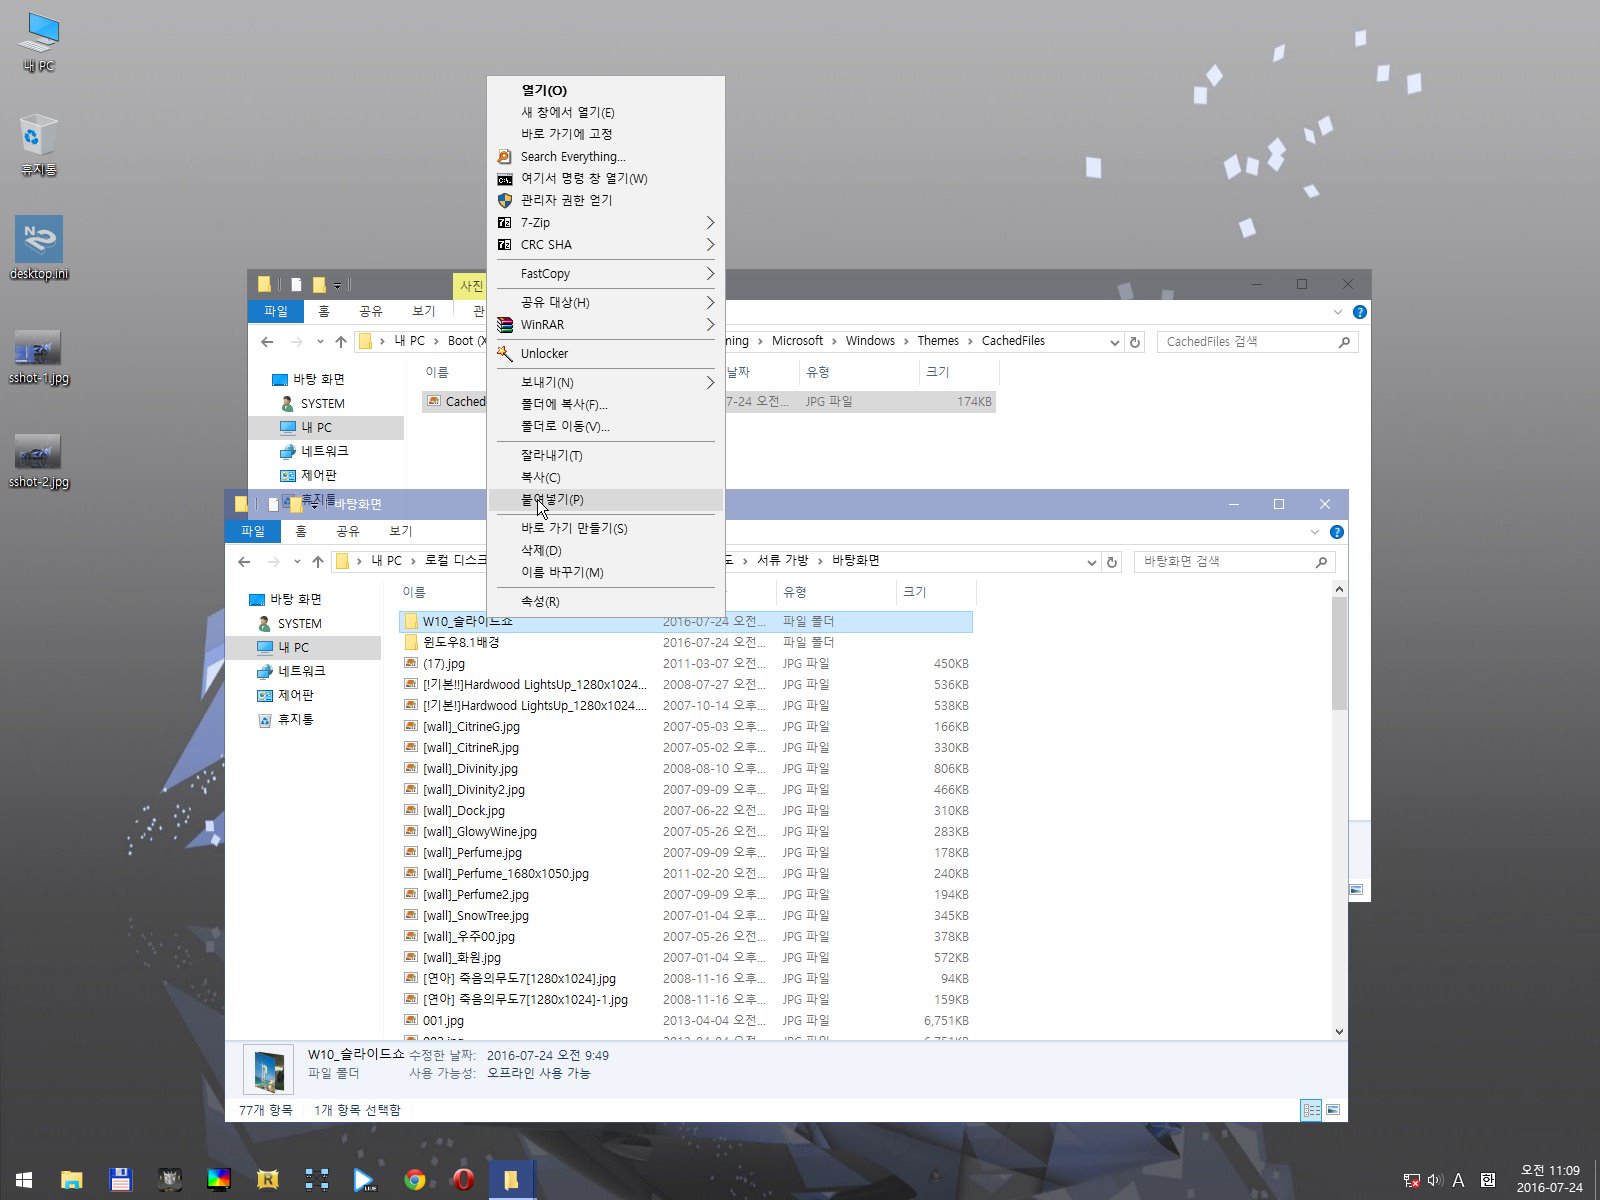This screenshot has height=1200, width=1600.
Task: Click the volume icon in system tray
Action: coord(1435,1180)
